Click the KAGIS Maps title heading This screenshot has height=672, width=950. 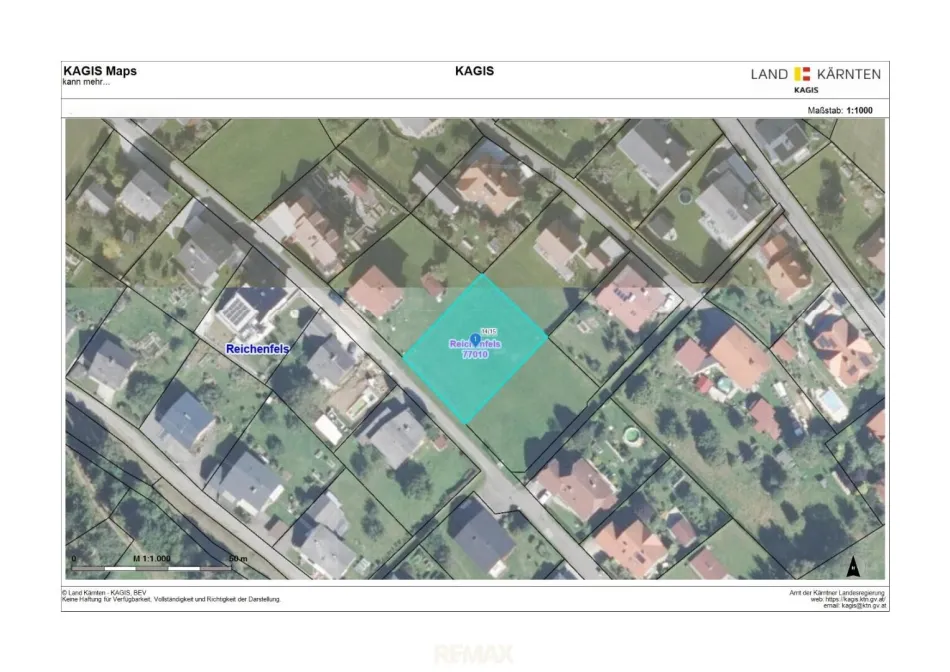(x=100, y=71)
